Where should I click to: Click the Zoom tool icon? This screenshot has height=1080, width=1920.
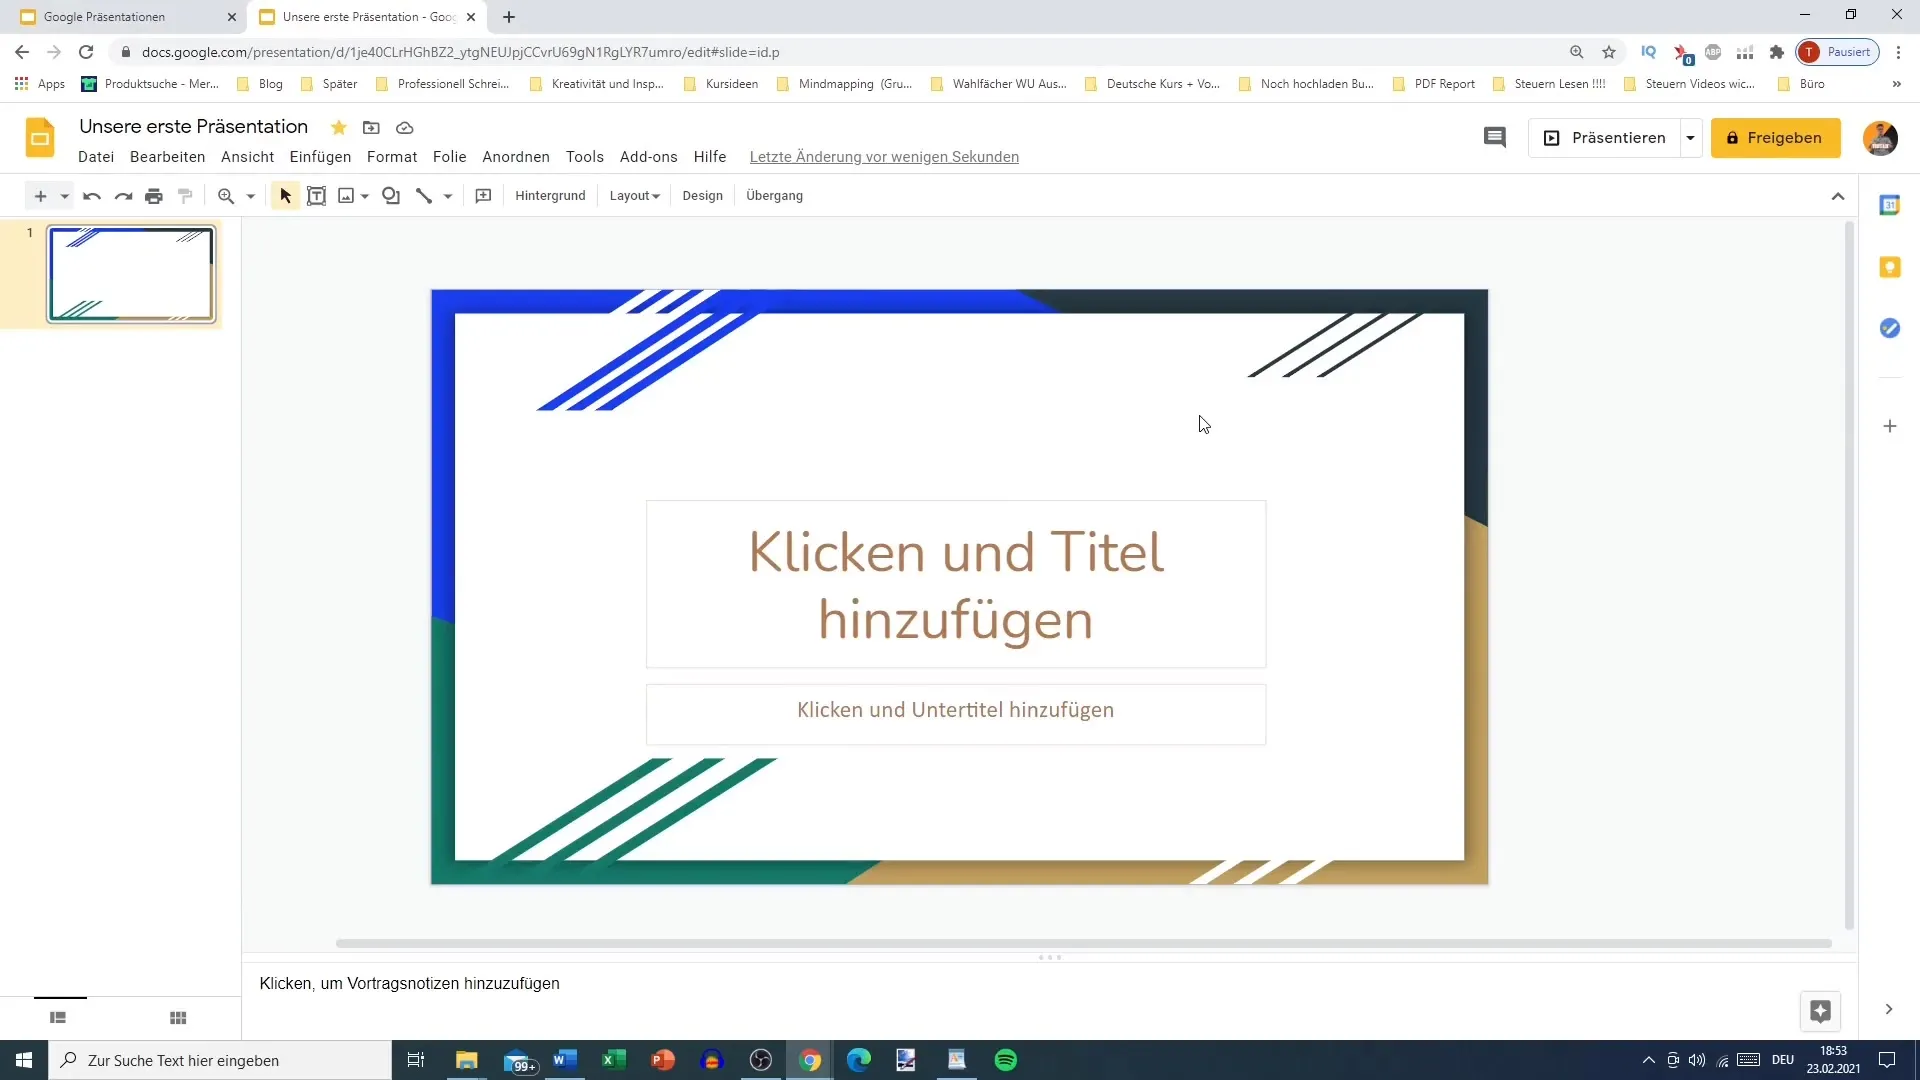click(225, 195)
